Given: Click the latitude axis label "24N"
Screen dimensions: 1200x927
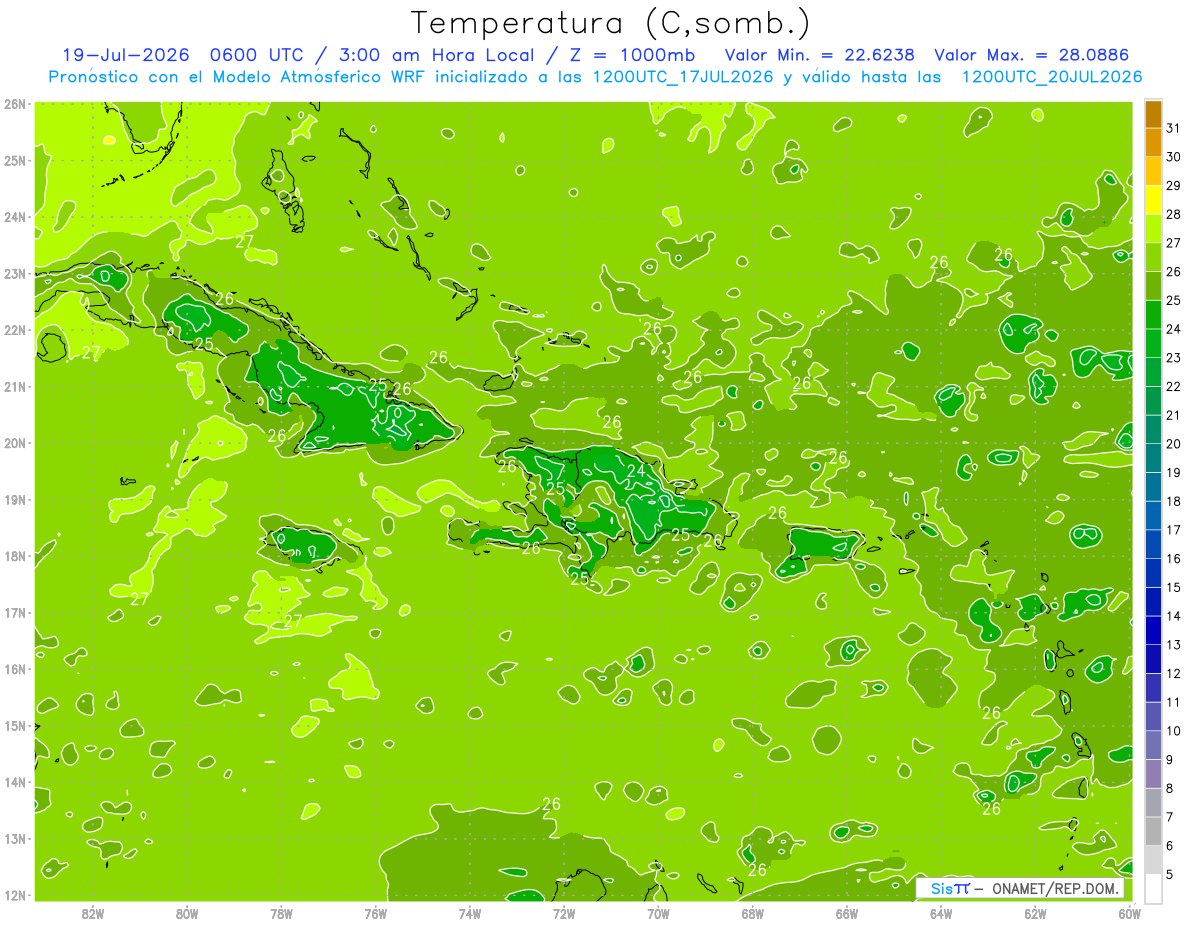Looking at the screenshot, I should [x=14, y=217].
